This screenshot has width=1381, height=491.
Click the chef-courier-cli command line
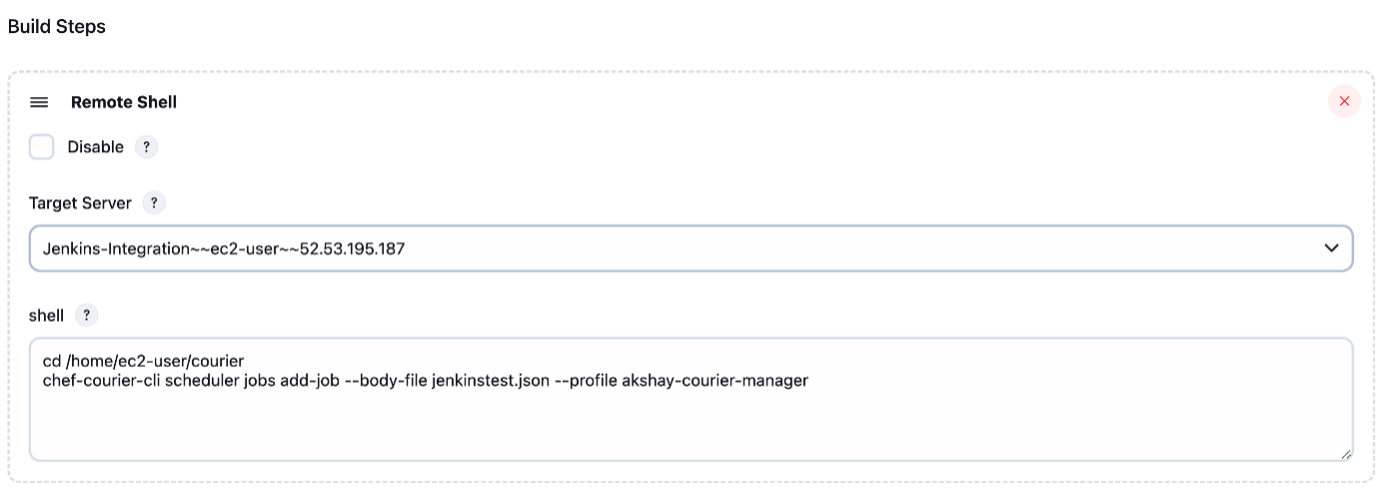coord(200,380)
